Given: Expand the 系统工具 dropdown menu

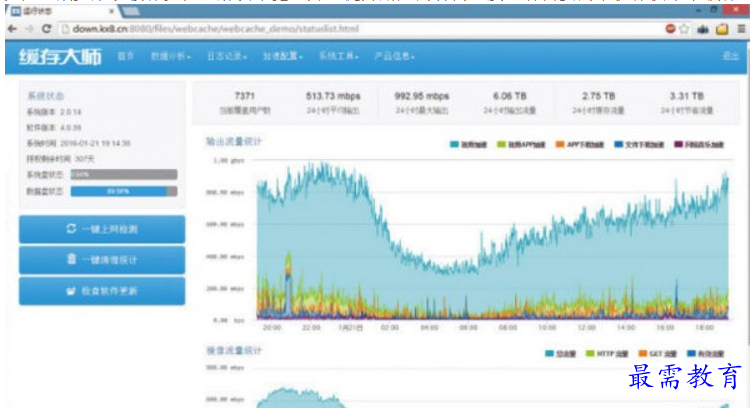Looking at the screenshot, I should [x=339, y=56].
